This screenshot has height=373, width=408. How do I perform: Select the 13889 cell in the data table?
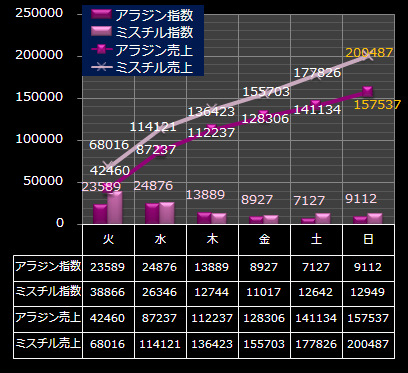click(x=212, y=267)
